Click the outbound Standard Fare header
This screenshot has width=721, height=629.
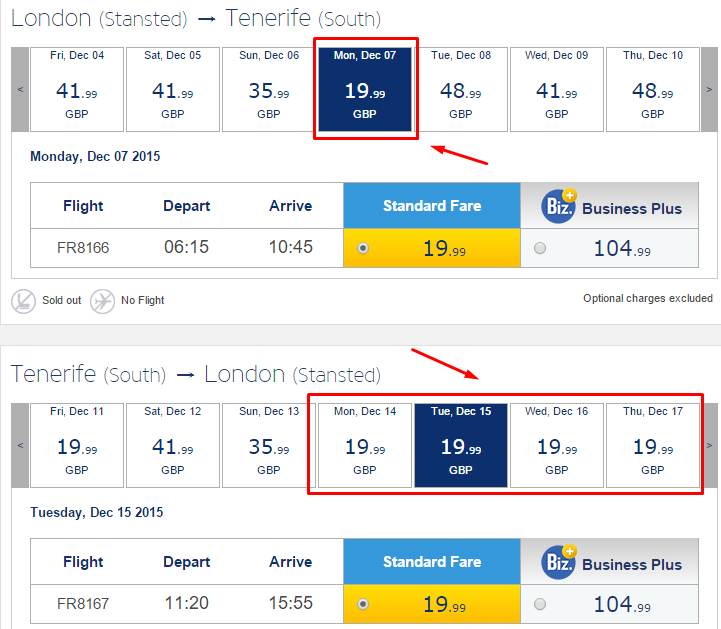[x=432, y=206]
